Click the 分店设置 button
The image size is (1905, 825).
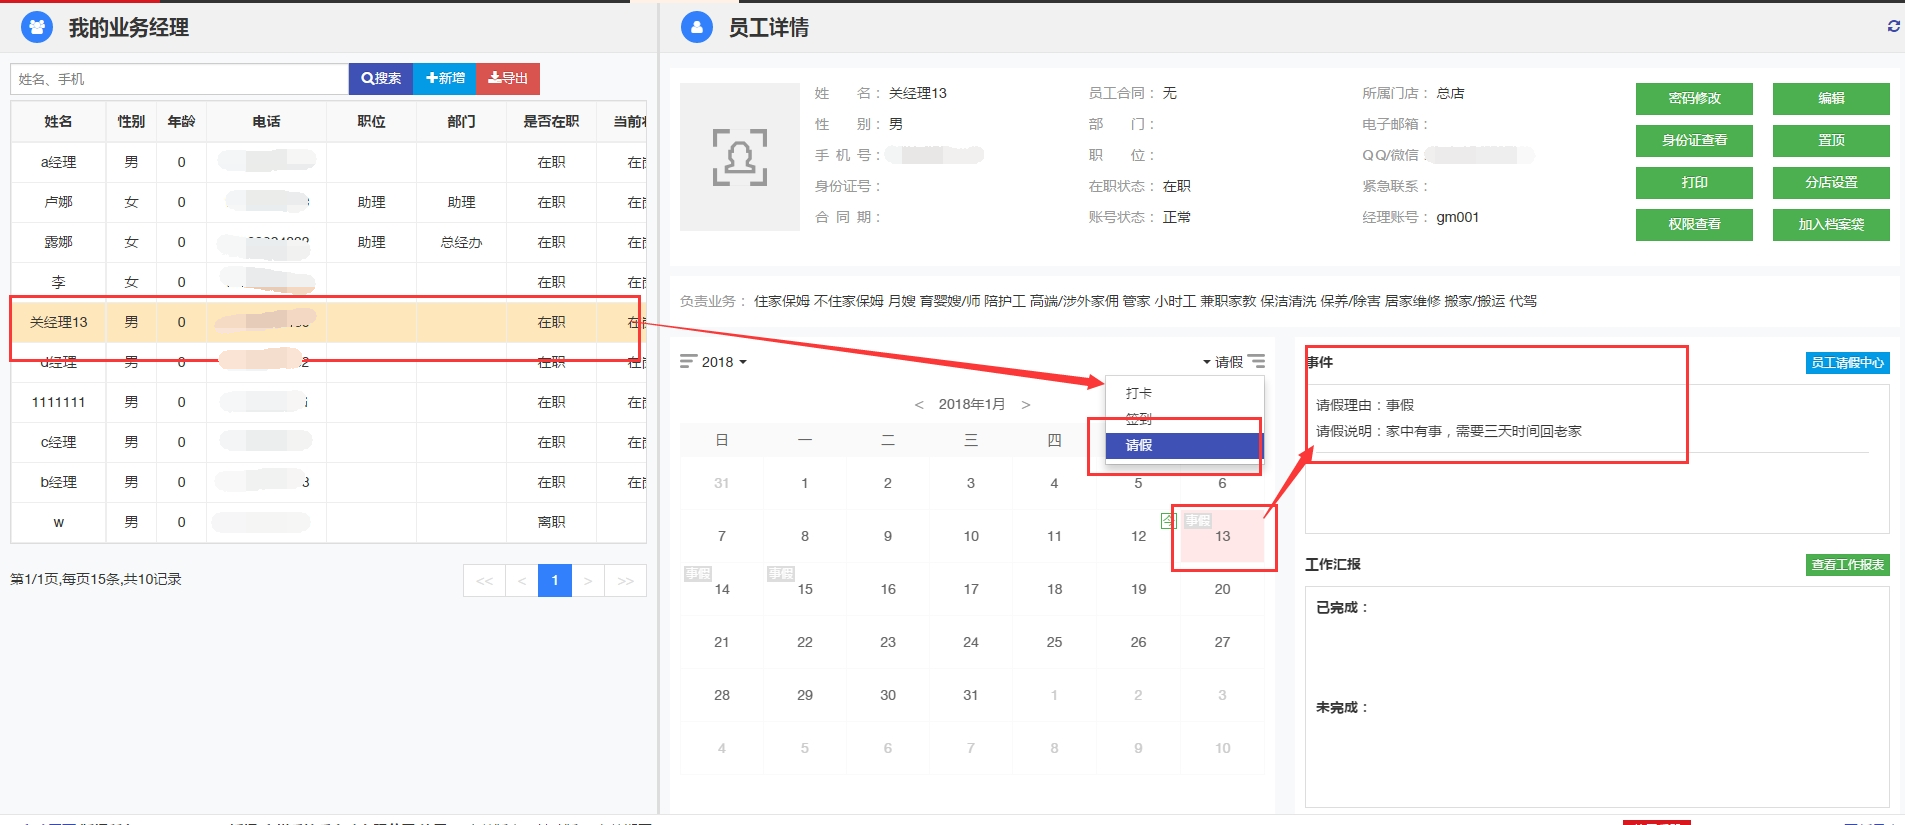pos(1831,182)
